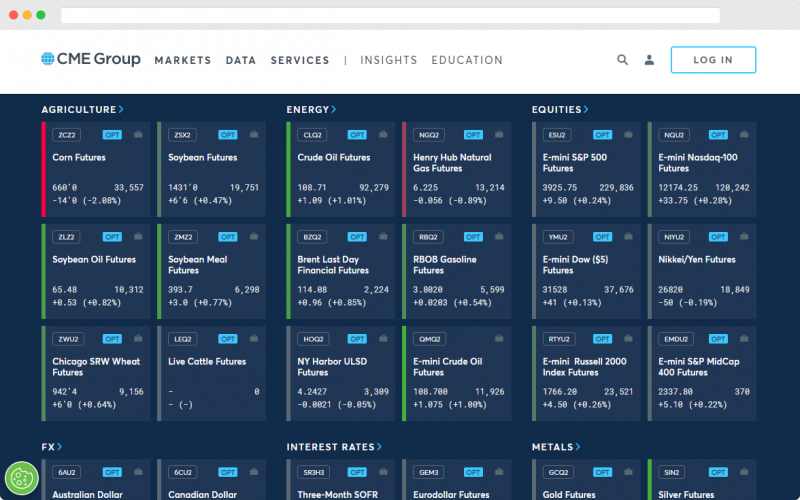Click briefcase icon on Brent Last Day card

click(x=383, y=237)
